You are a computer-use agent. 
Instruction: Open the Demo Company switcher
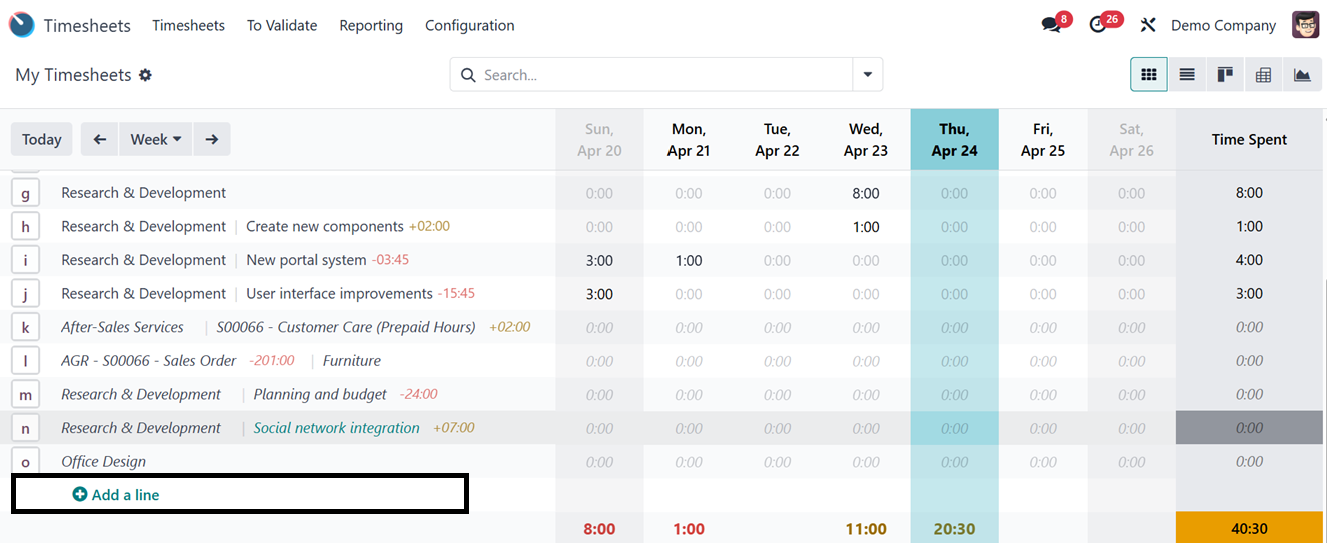(x=1223, y=25)
